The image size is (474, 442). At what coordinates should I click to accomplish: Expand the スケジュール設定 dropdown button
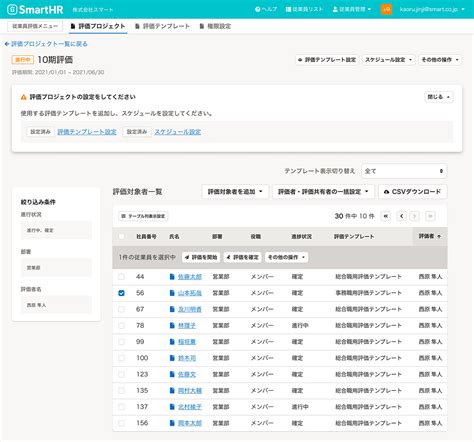[x=388, y=60]
